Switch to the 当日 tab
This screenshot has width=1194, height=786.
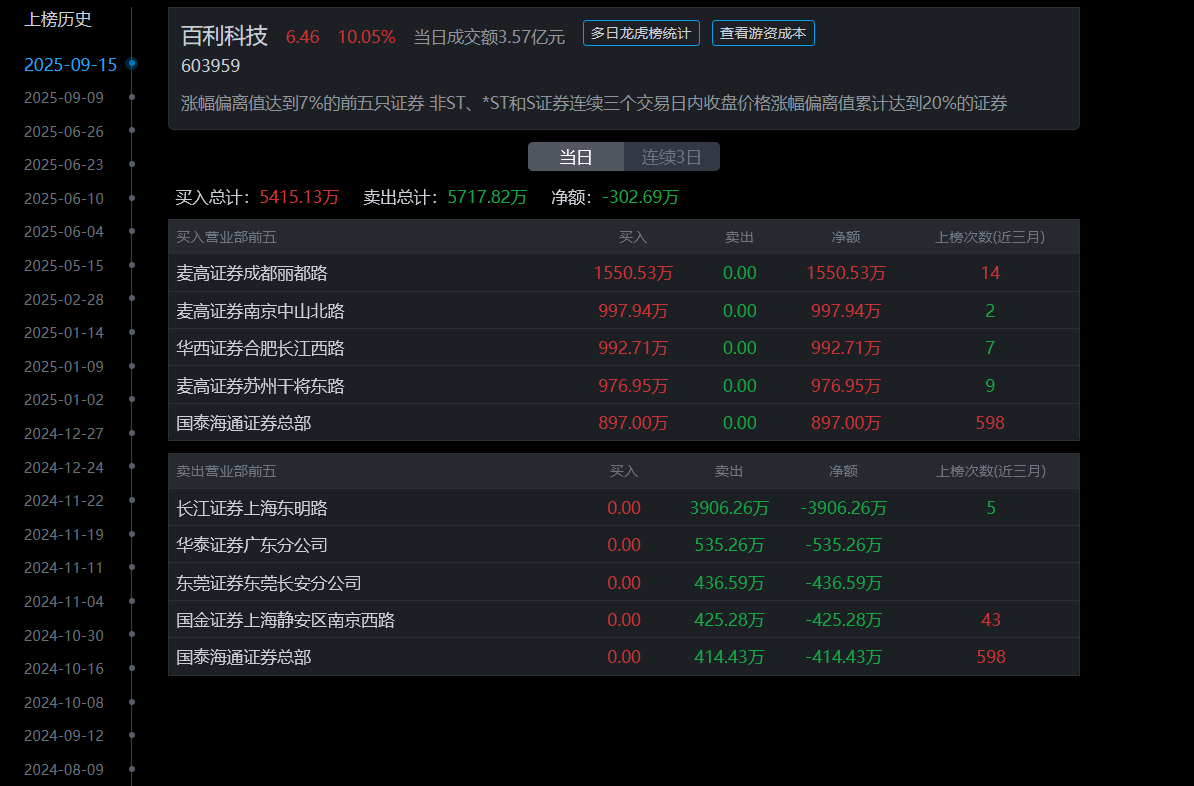click(x=576, y=157)
